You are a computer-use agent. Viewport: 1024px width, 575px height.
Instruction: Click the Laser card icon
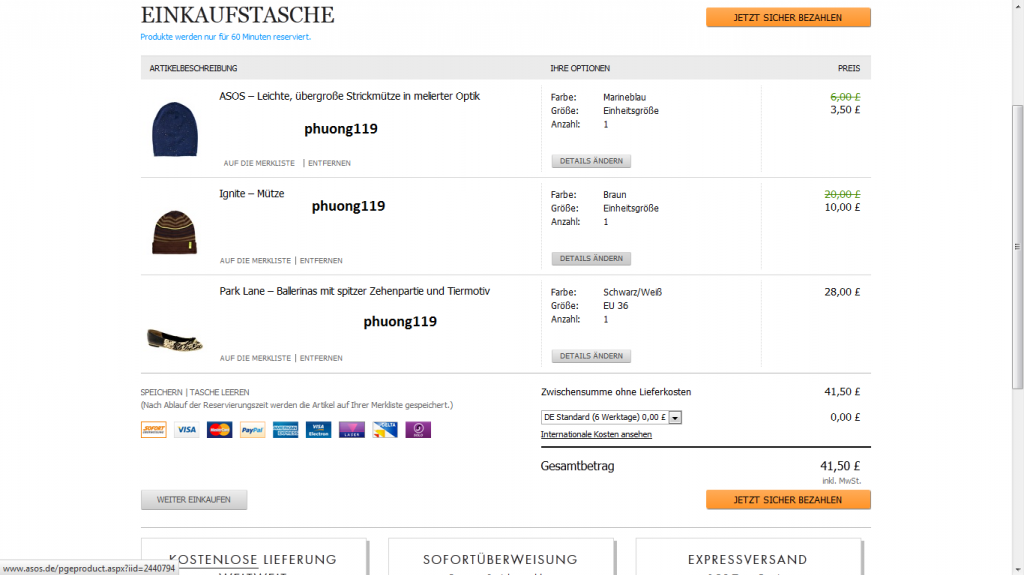(x=351, y=430)
